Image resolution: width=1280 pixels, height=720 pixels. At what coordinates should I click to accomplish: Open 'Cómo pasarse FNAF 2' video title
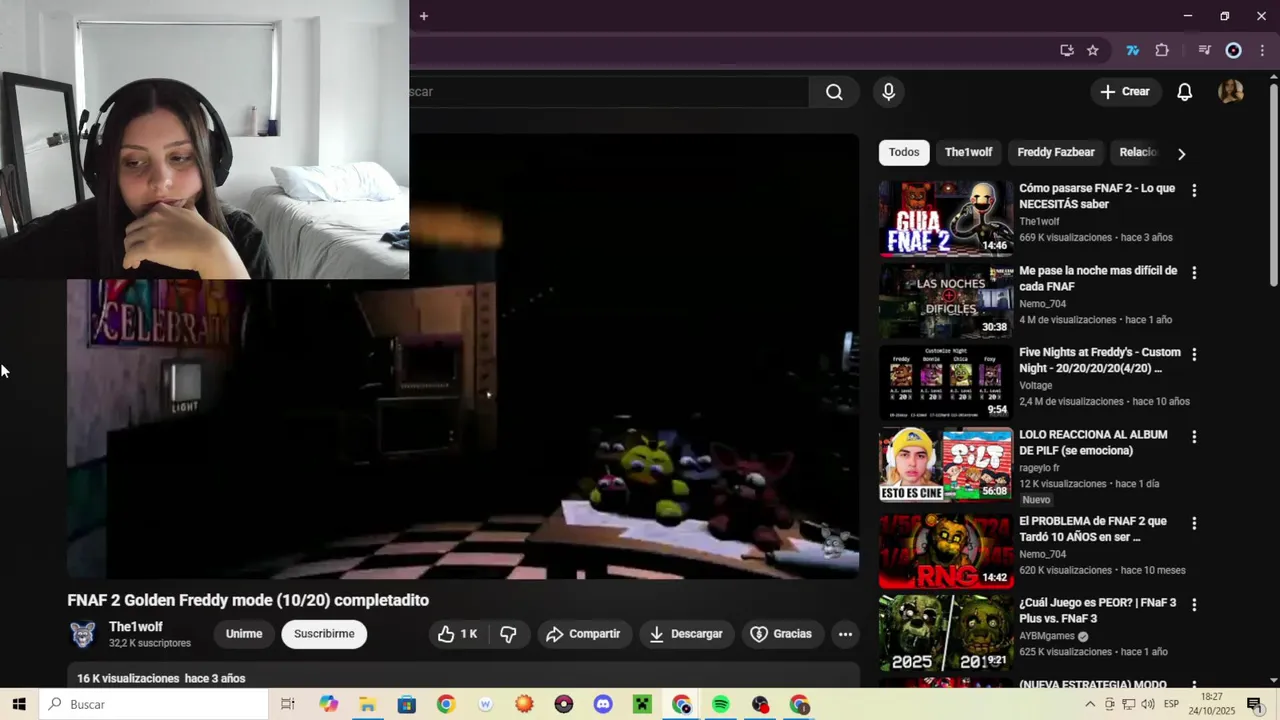(1097, 196)
